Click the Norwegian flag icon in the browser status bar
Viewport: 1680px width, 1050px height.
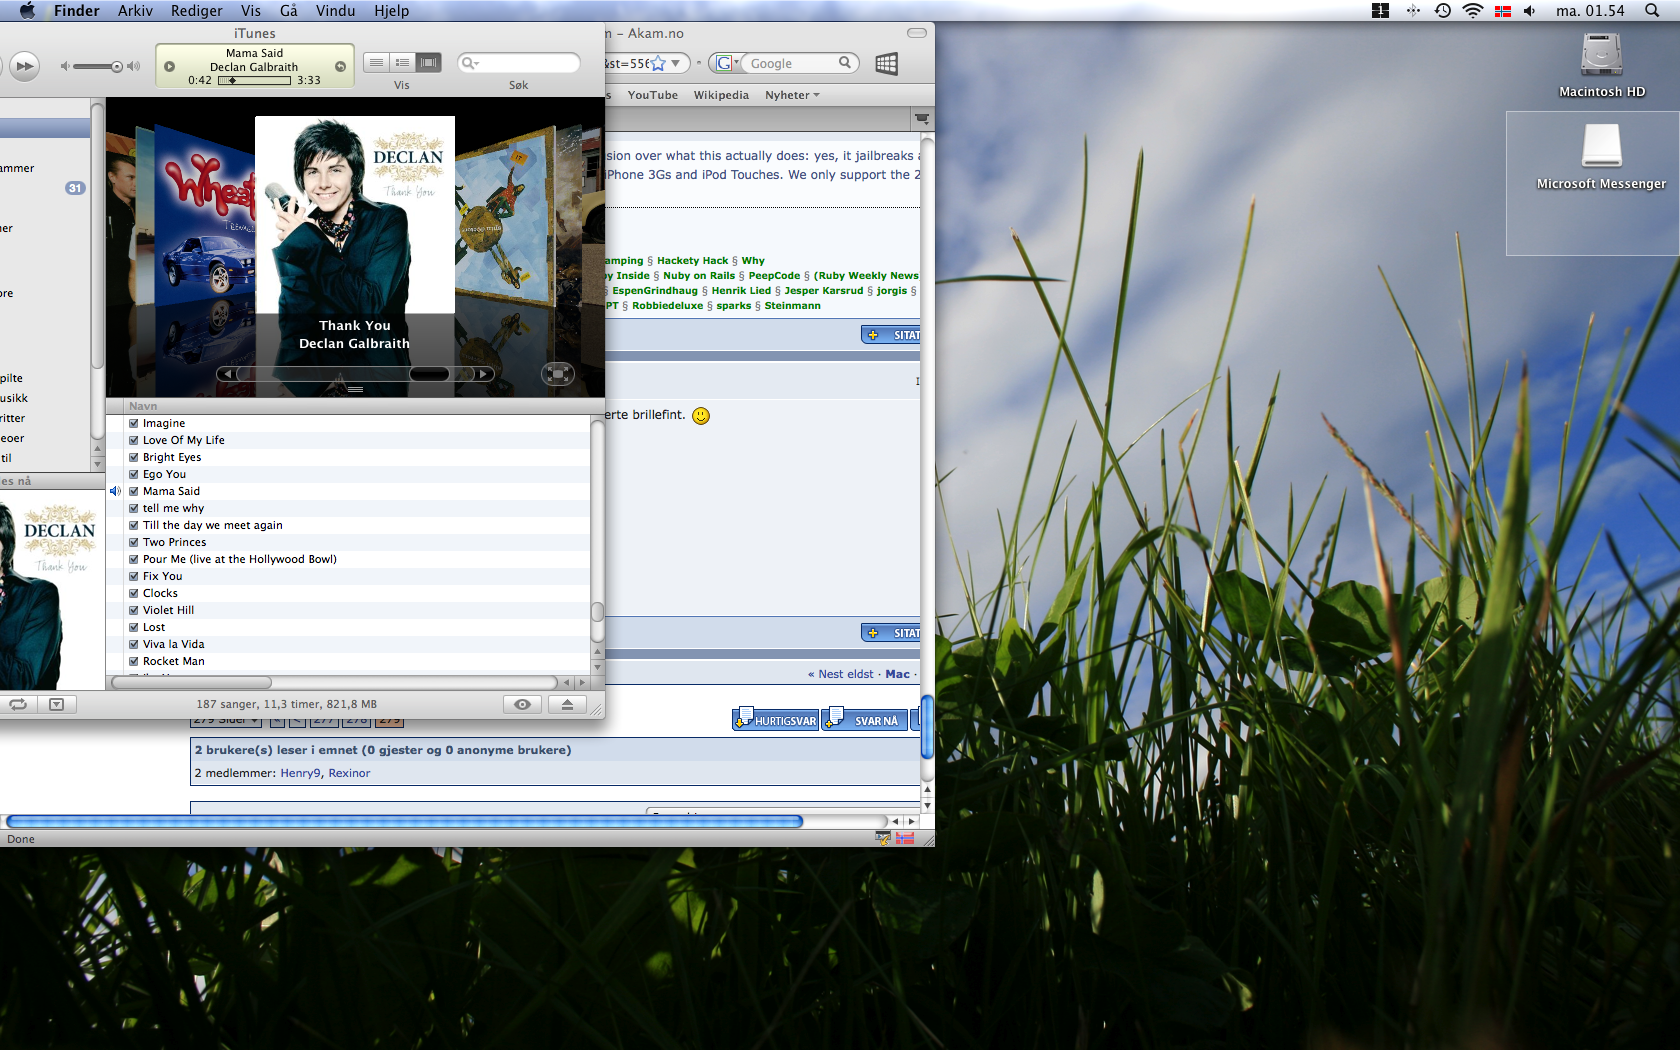coord(905,838)
